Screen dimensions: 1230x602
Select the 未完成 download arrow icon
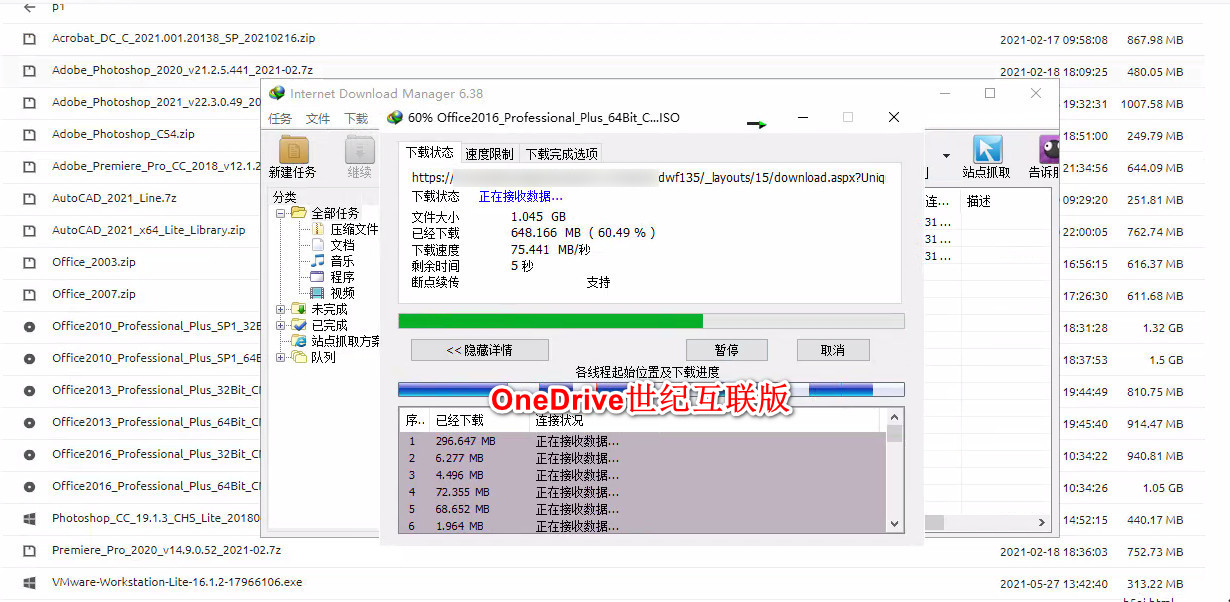pyautogui.click(x=298, y=309)
